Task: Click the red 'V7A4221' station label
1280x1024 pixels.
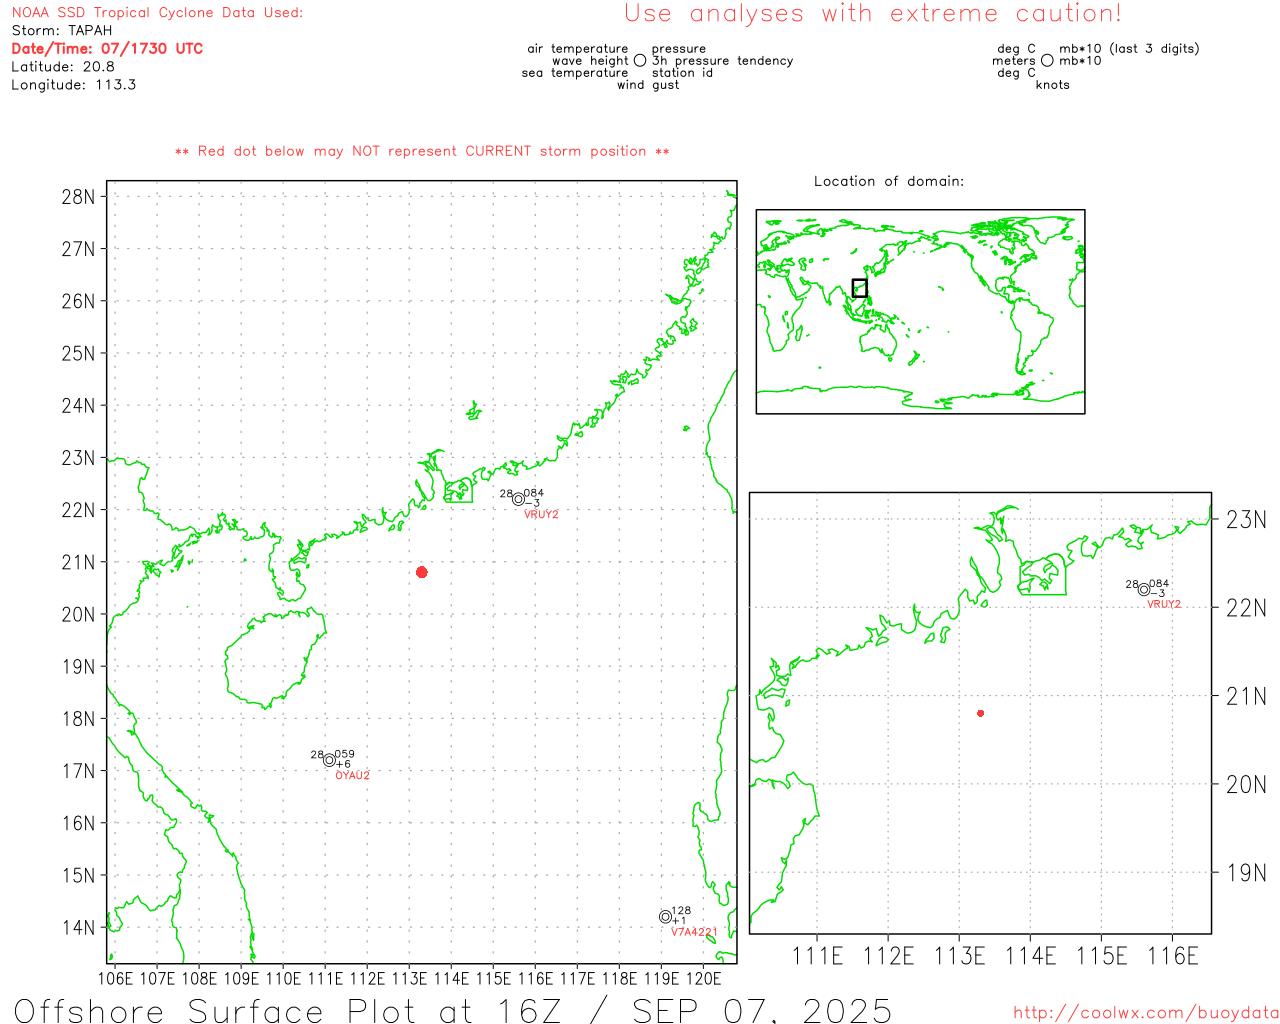Action: pos(694,932)
